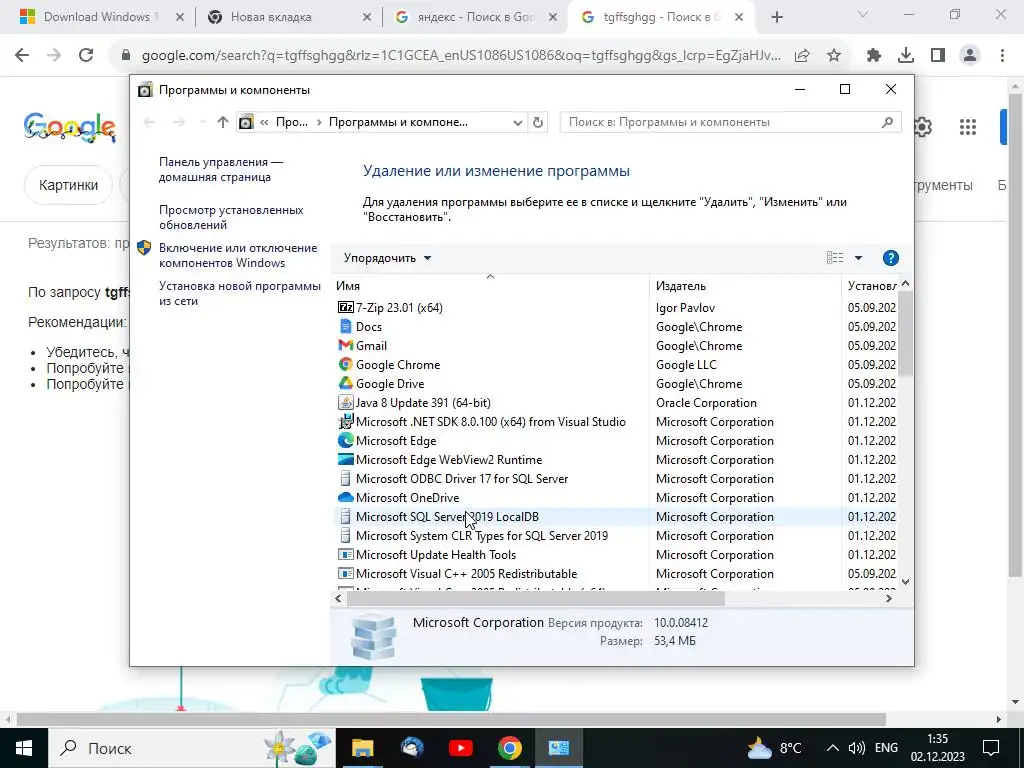Open Панель управления домашняя страница link
The height and width of the screenshot is (768, 1024).
coord(221,169)
